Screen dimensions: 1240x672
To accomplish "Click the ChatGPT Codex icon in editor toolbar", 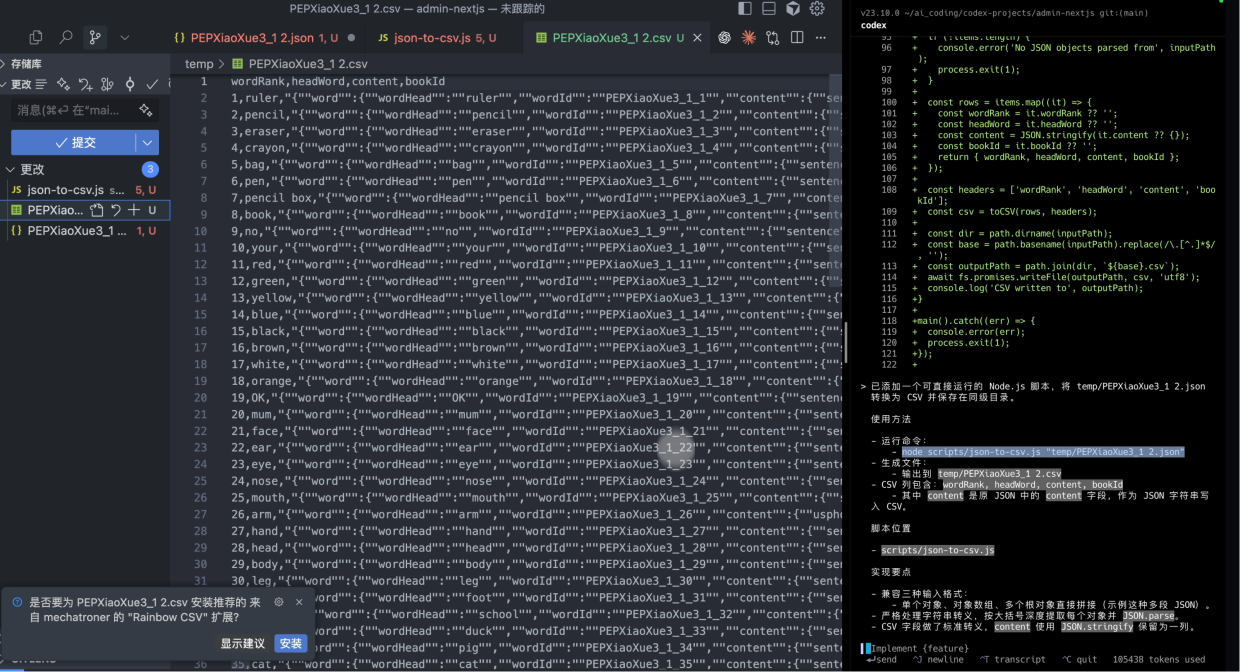I will pos(724,38).
